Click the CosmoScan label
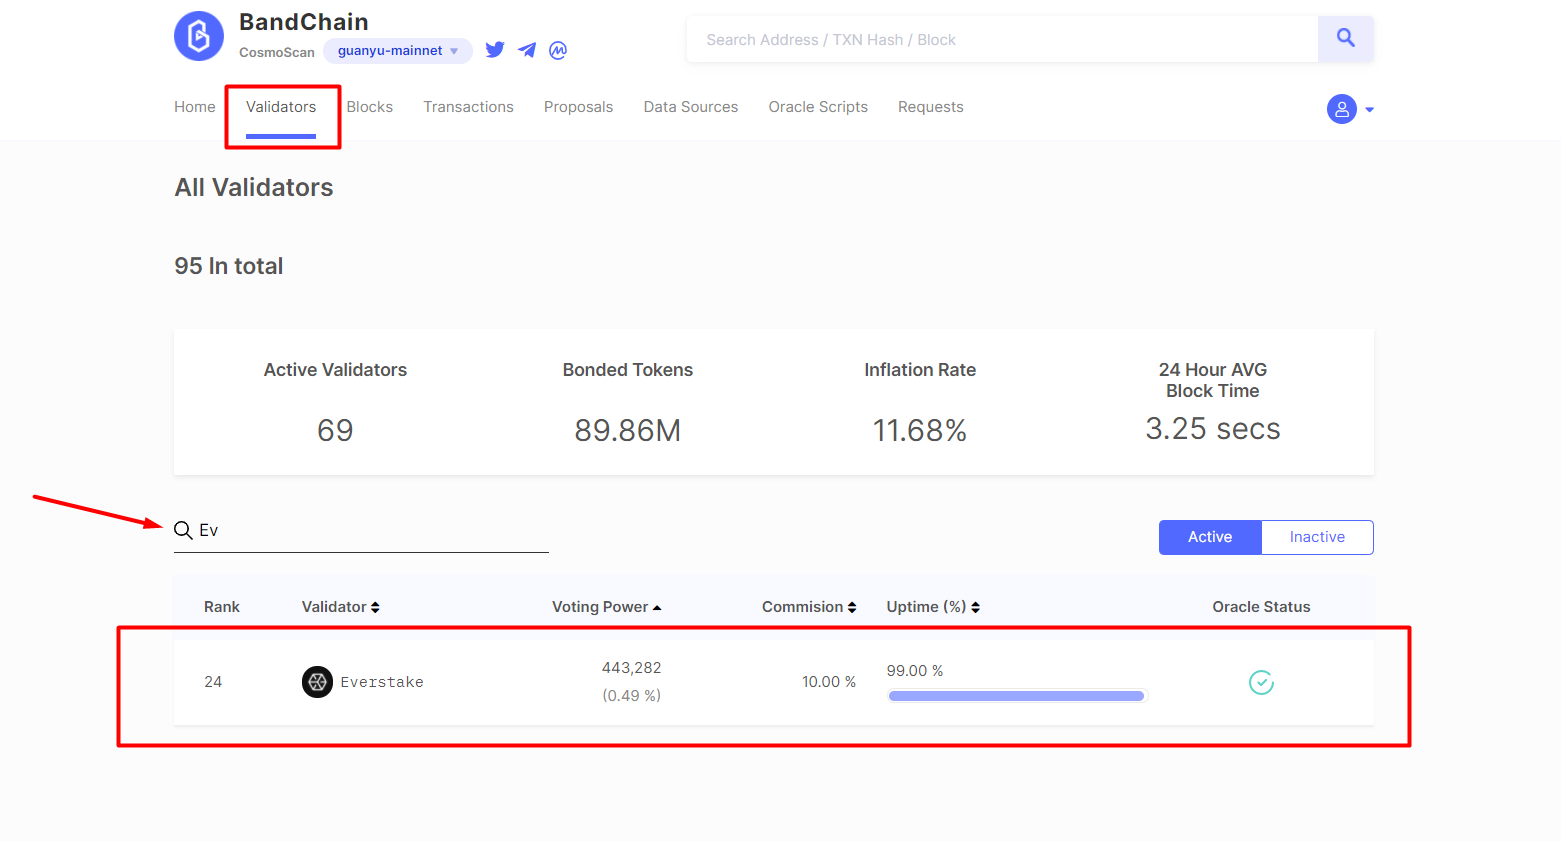The height and width of the screenshot is (841, 1561). [x=277, y=52]
